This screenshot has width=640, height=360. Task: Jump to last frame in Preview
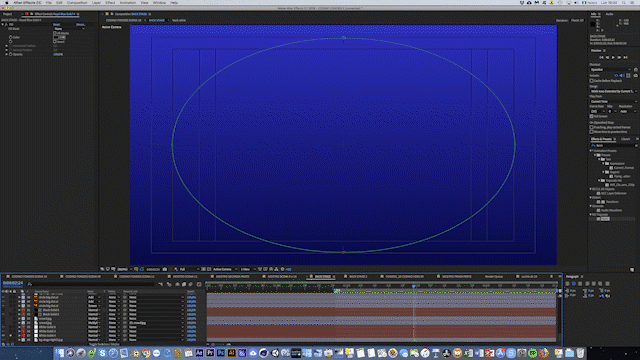click(625, 58)
